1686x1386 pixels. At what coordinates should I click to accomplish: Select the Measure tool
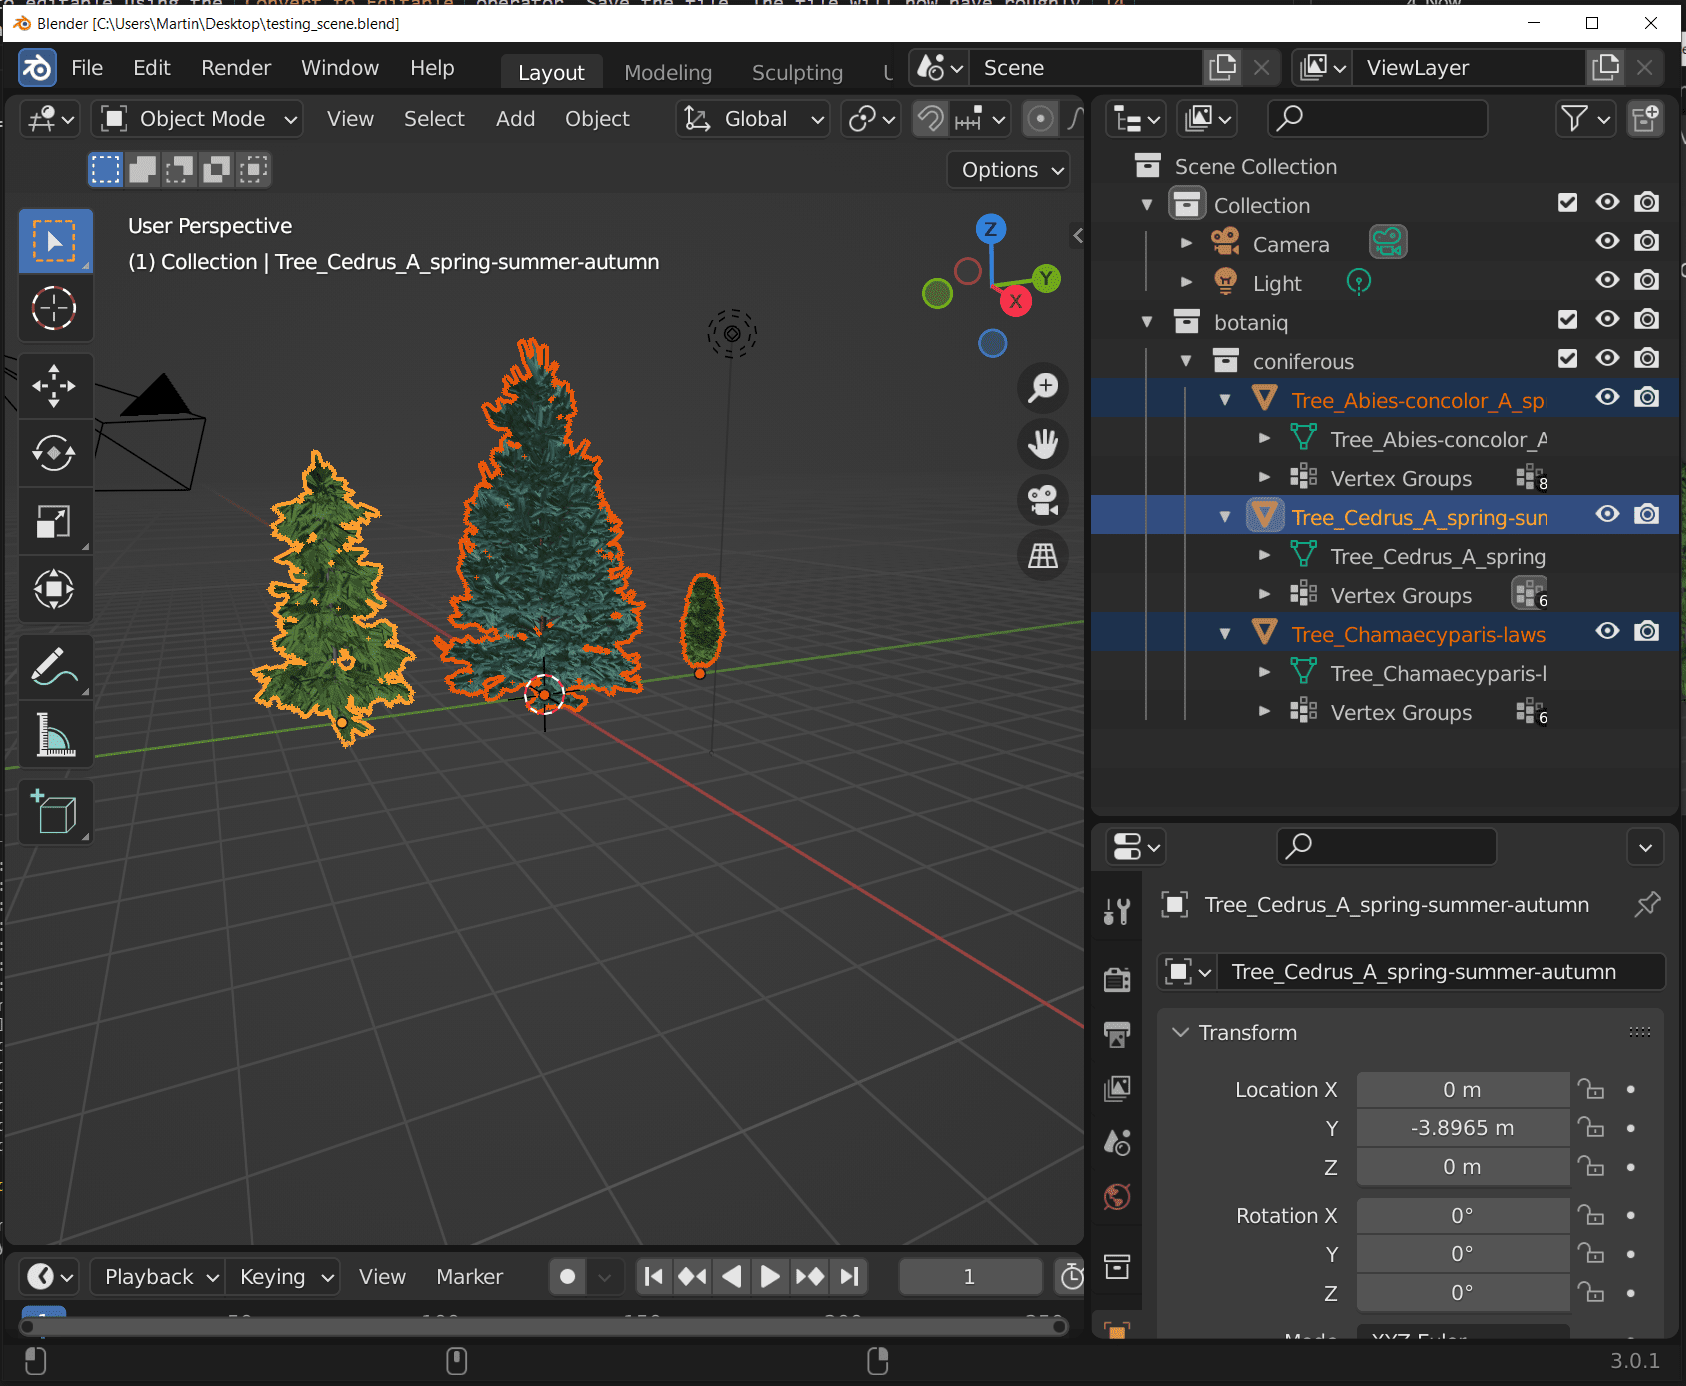pos(55,733)
